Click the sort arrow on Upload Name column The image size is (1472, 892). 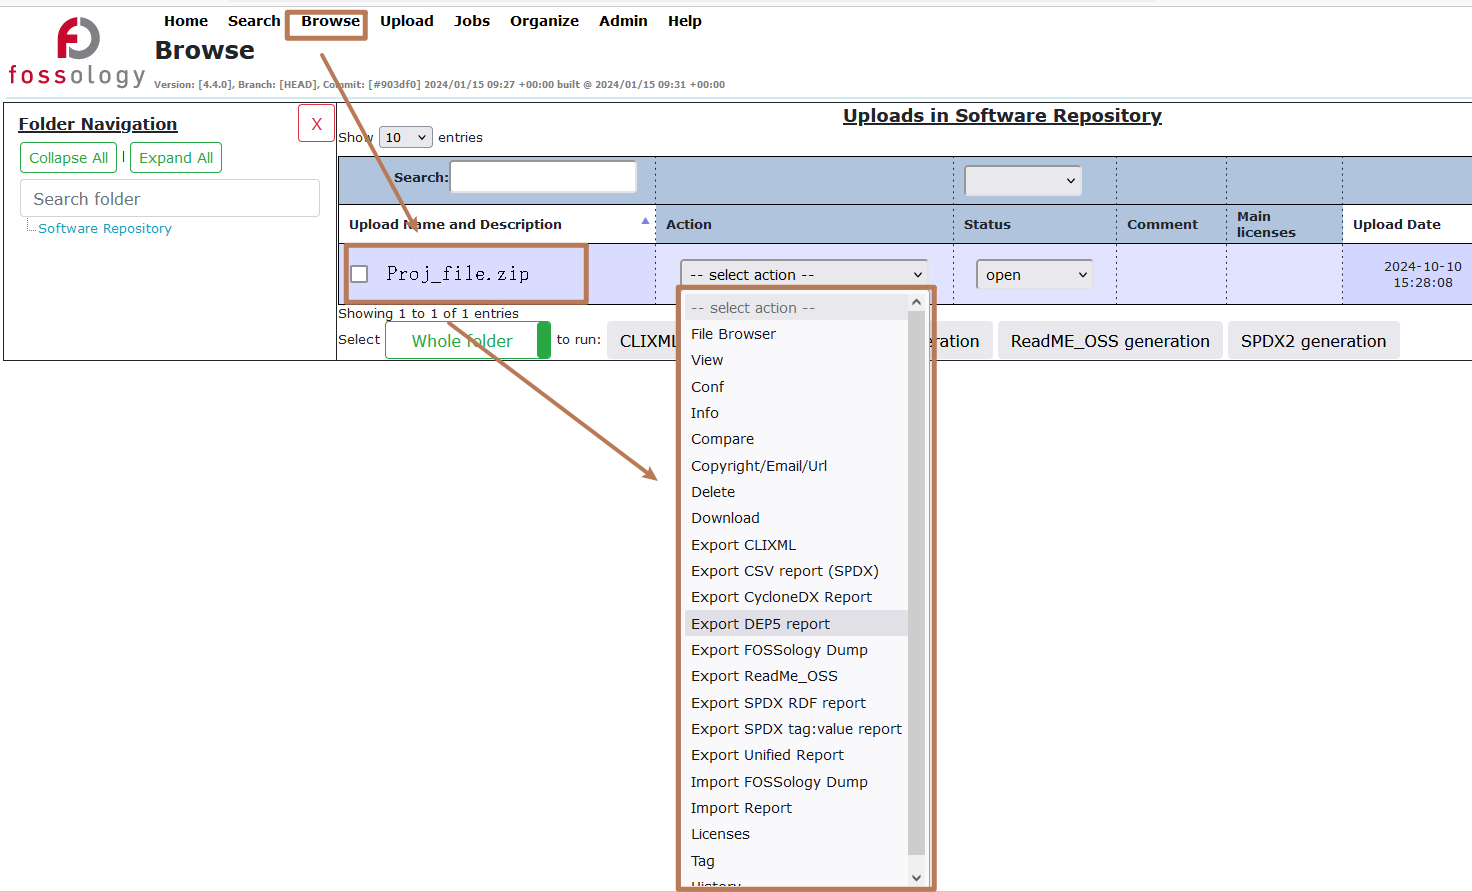coord(645,222)
